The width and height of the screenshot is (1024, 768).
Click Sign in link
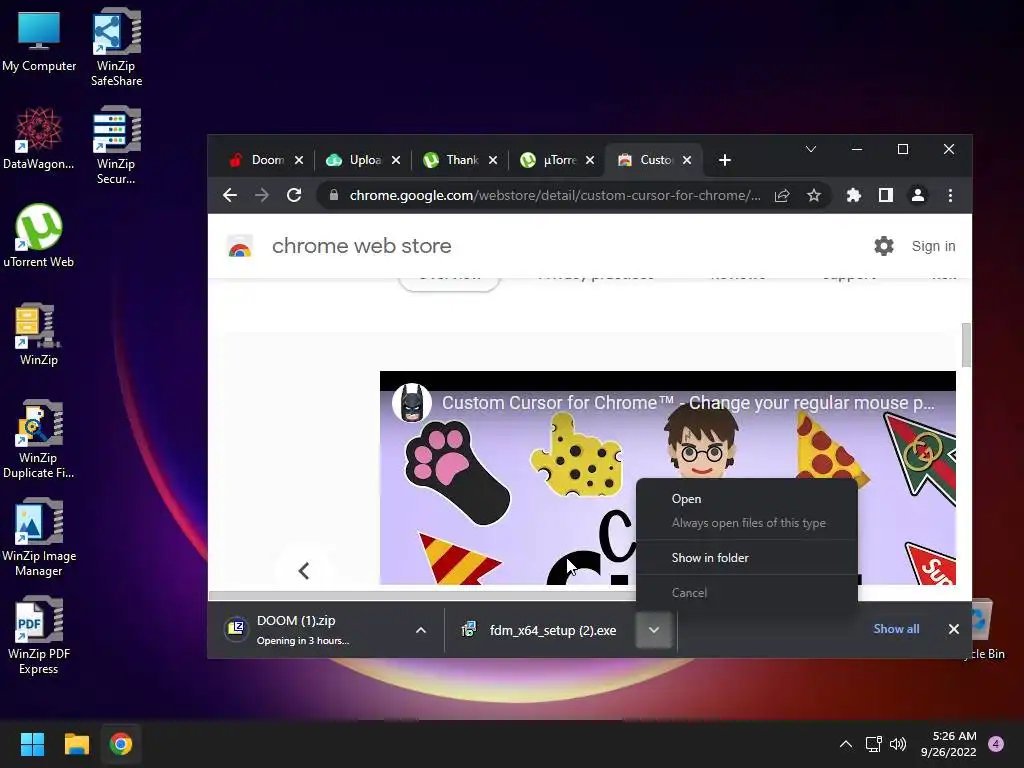(x=933, y=246)
